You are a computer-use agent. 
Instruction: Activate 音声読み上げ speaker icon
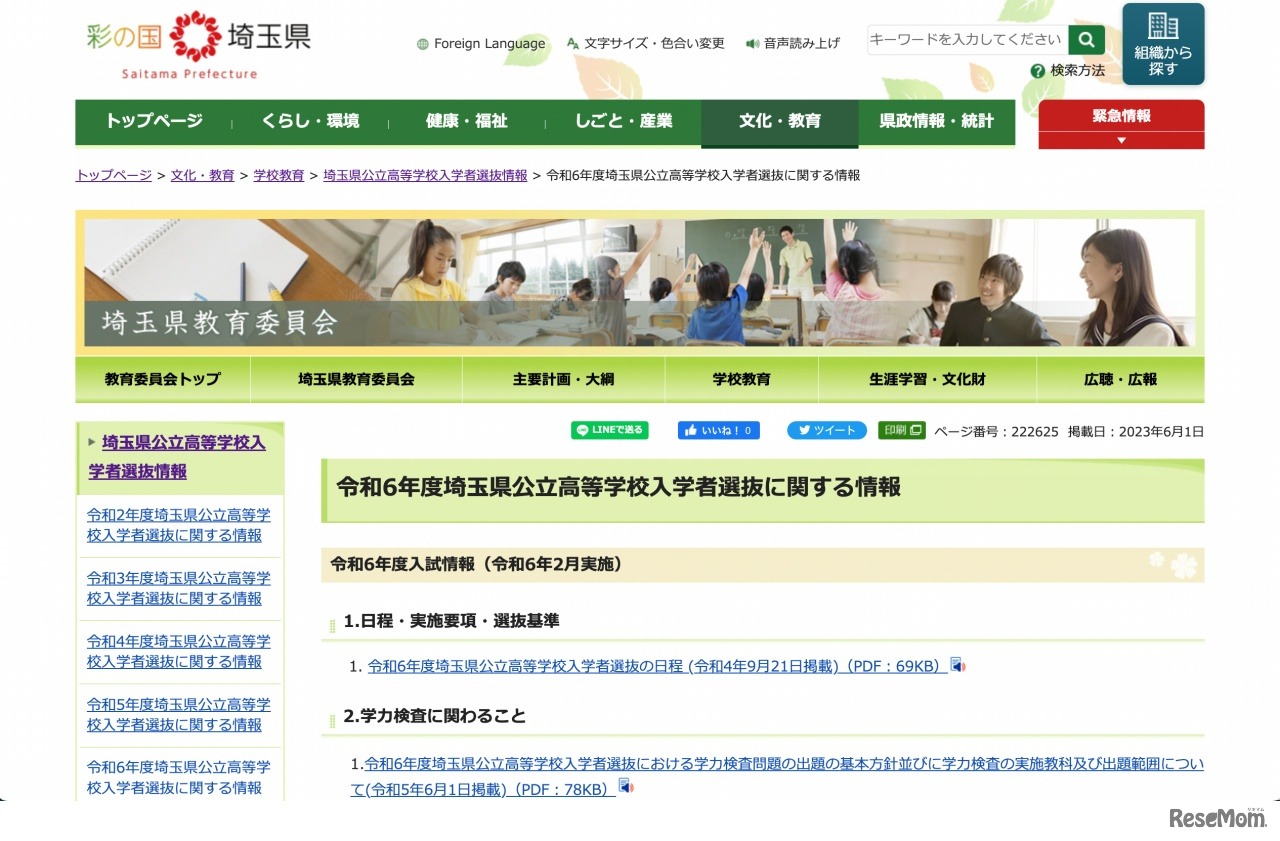pos(752,42)
